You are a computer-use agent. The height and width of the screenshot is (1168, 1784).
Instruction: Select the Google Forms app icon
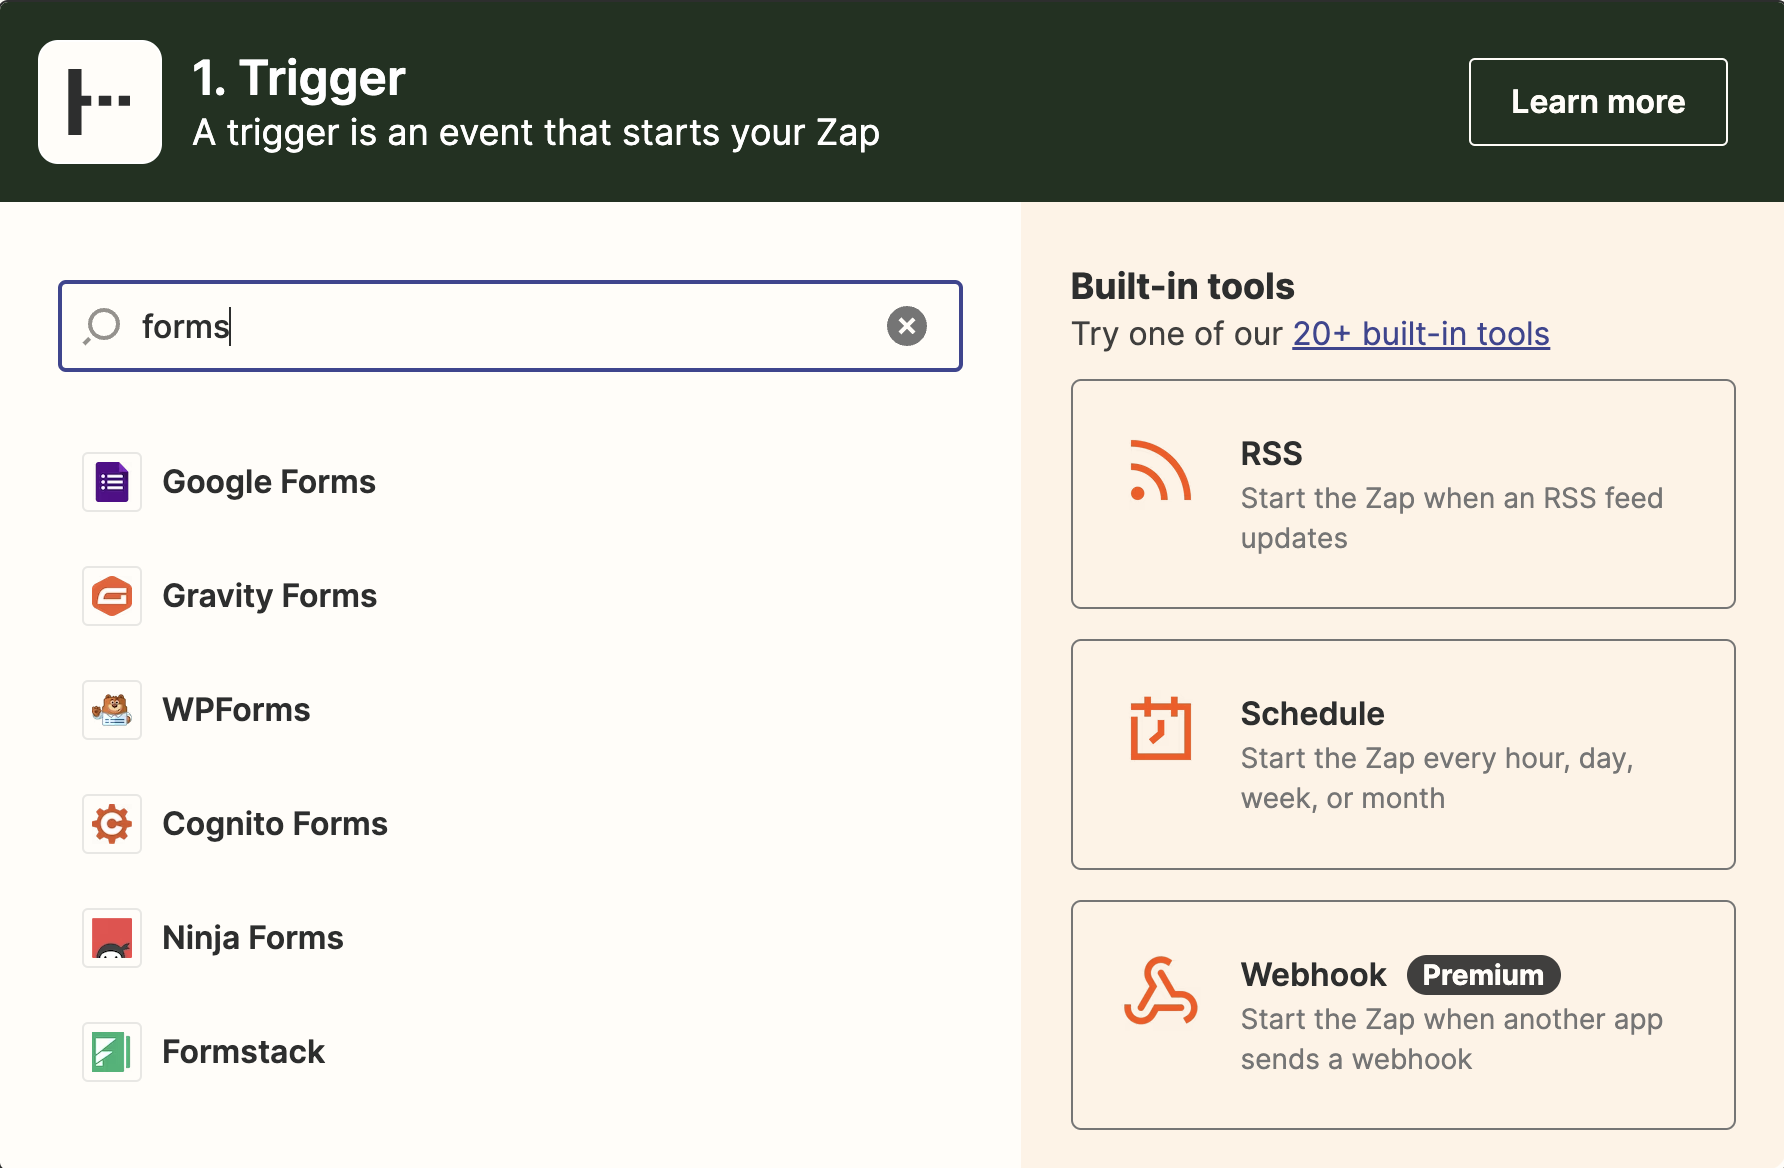click(x=111, y=481)
